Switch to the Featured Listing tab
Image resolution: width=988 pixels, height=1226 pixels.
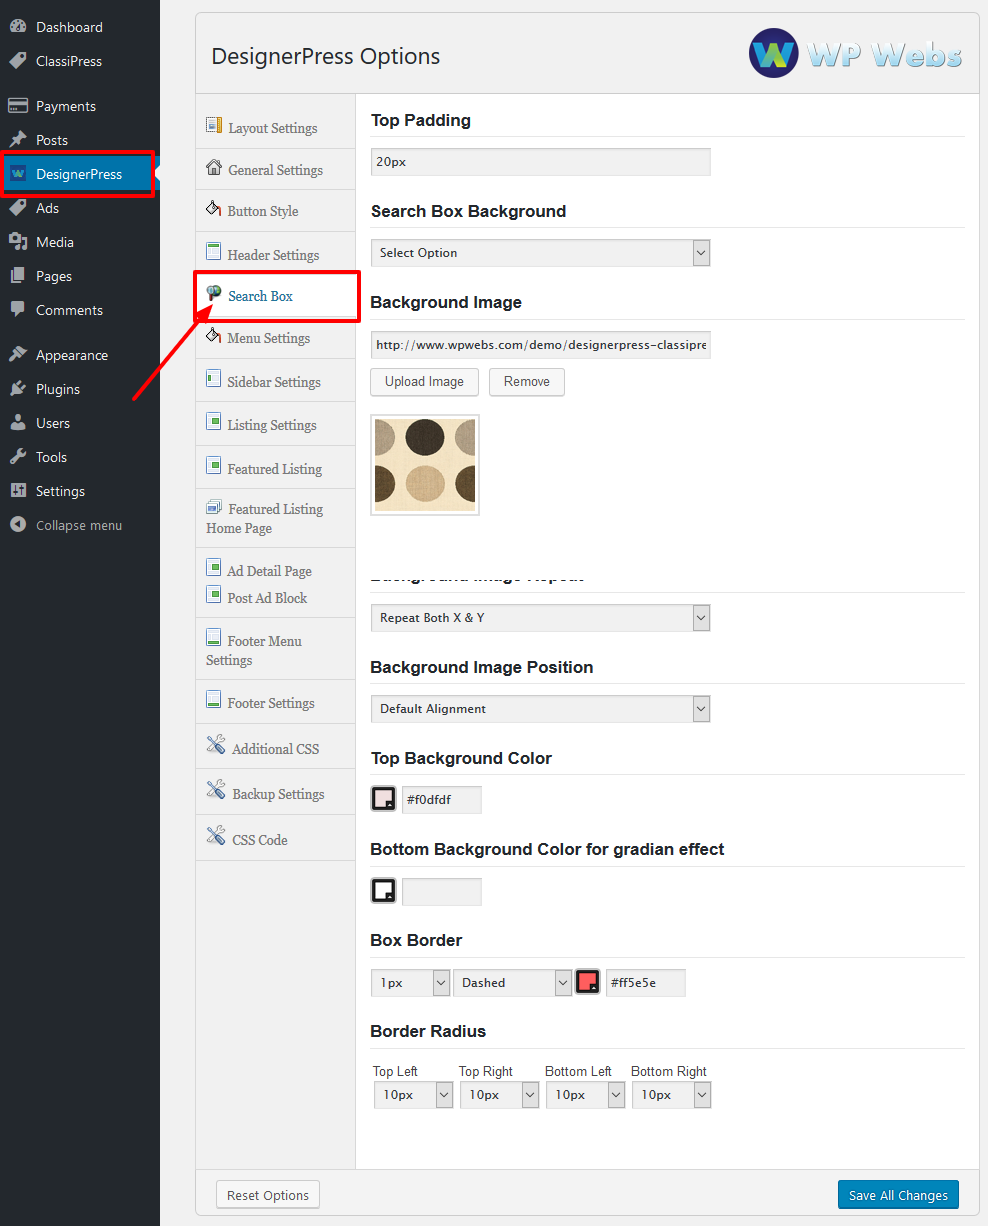[x=276, y=468]
